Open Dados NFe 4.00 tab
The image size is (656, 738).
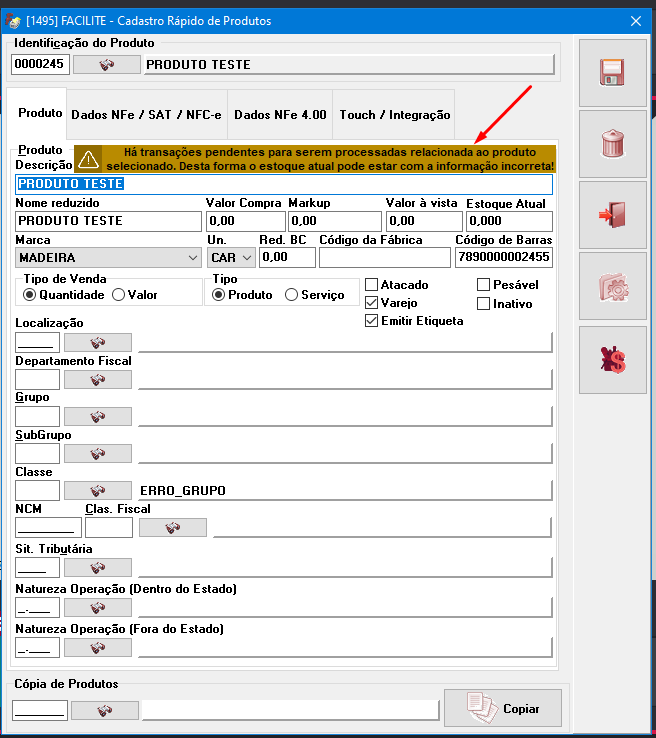[280, 115]
